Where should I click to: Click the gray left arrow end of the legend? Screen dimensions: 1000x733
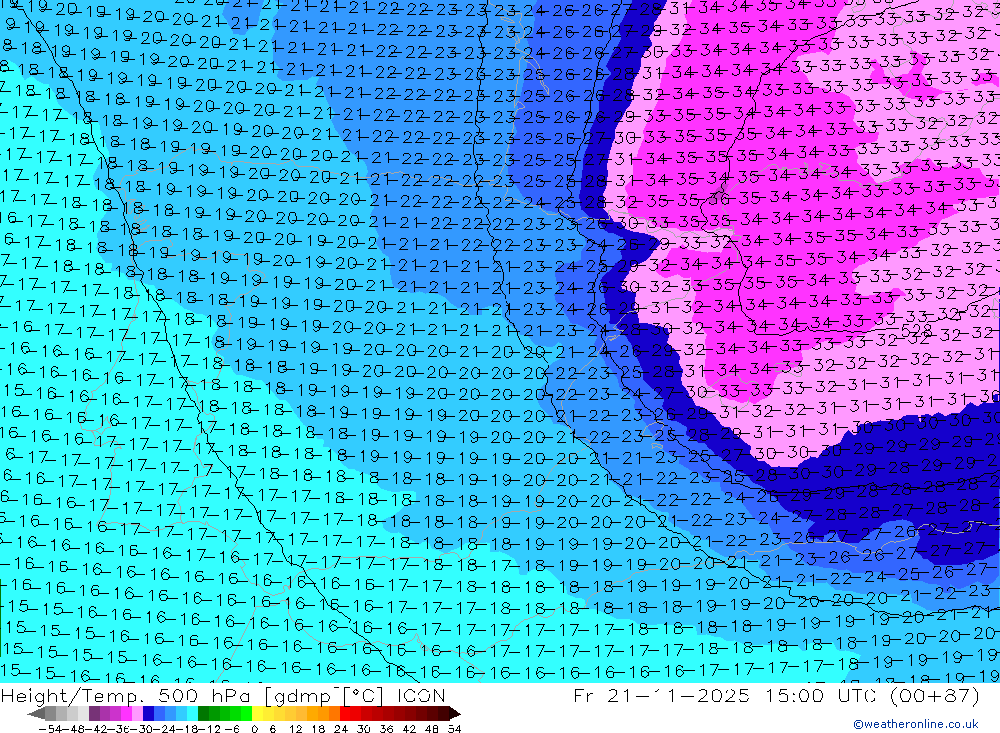tap(36, 713)
